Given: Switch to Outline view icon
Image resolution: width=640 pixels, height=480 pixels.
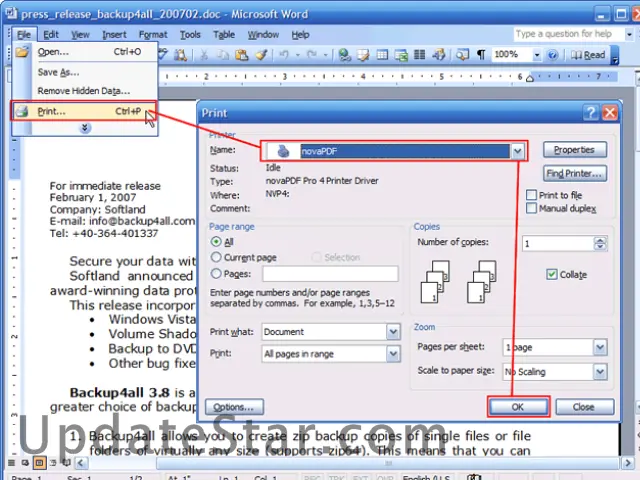Looking at the screenshot, I should click(53, 462).
